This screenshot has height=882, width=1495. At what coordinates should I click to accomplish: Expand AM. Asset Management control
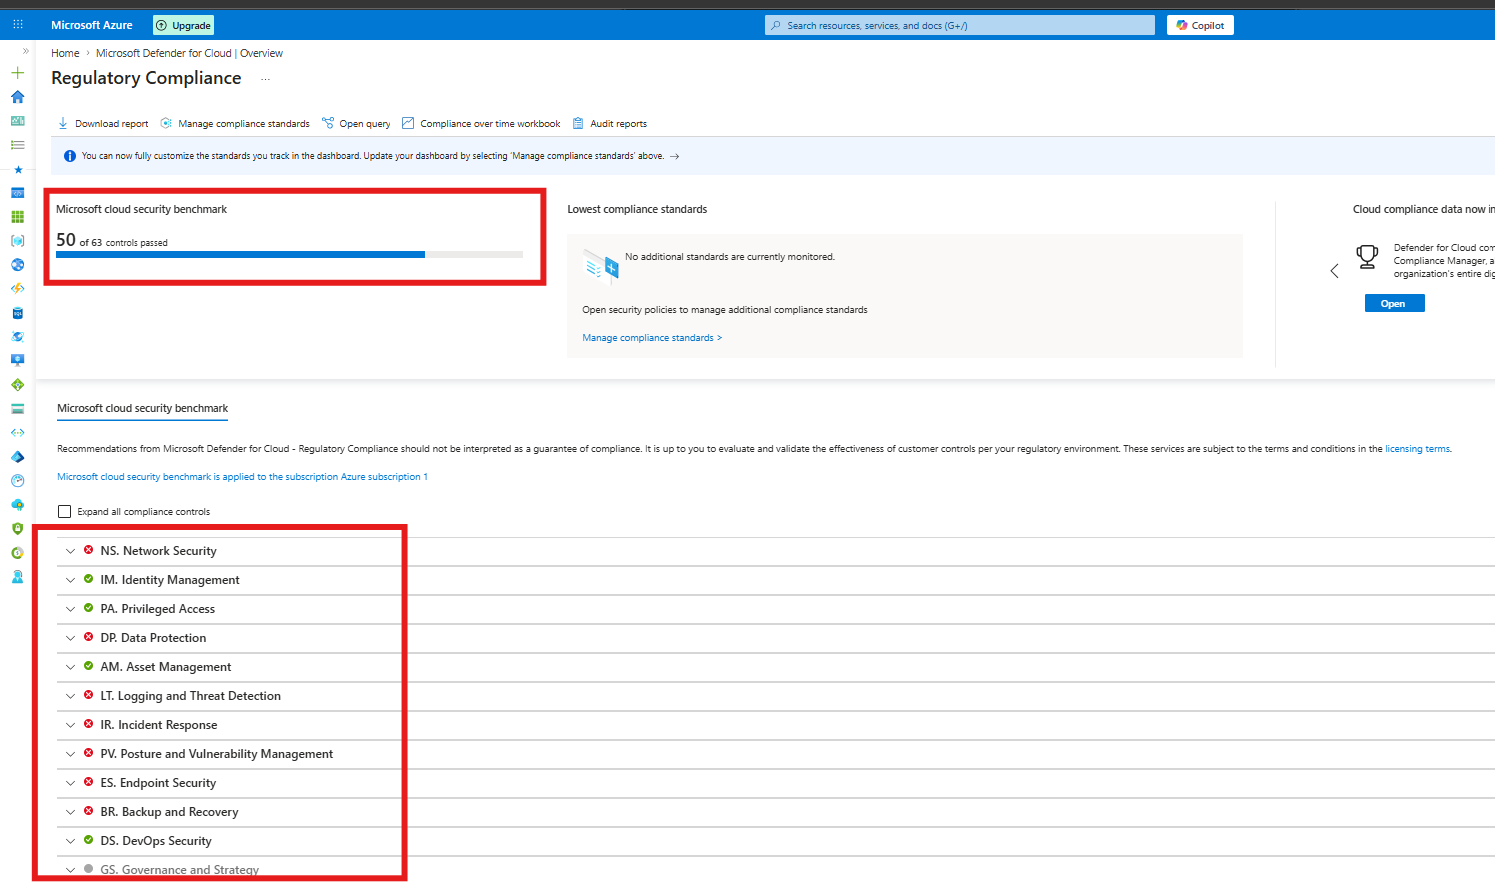pos(70,667)
